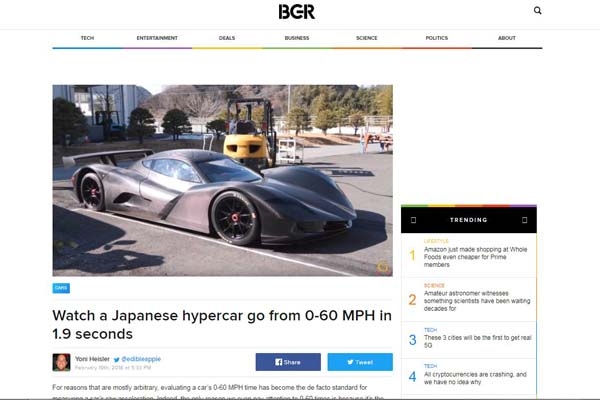Click the blue Cars category tag
The width and height of the screenshot is (600, 400).
(x=61, y=288)
